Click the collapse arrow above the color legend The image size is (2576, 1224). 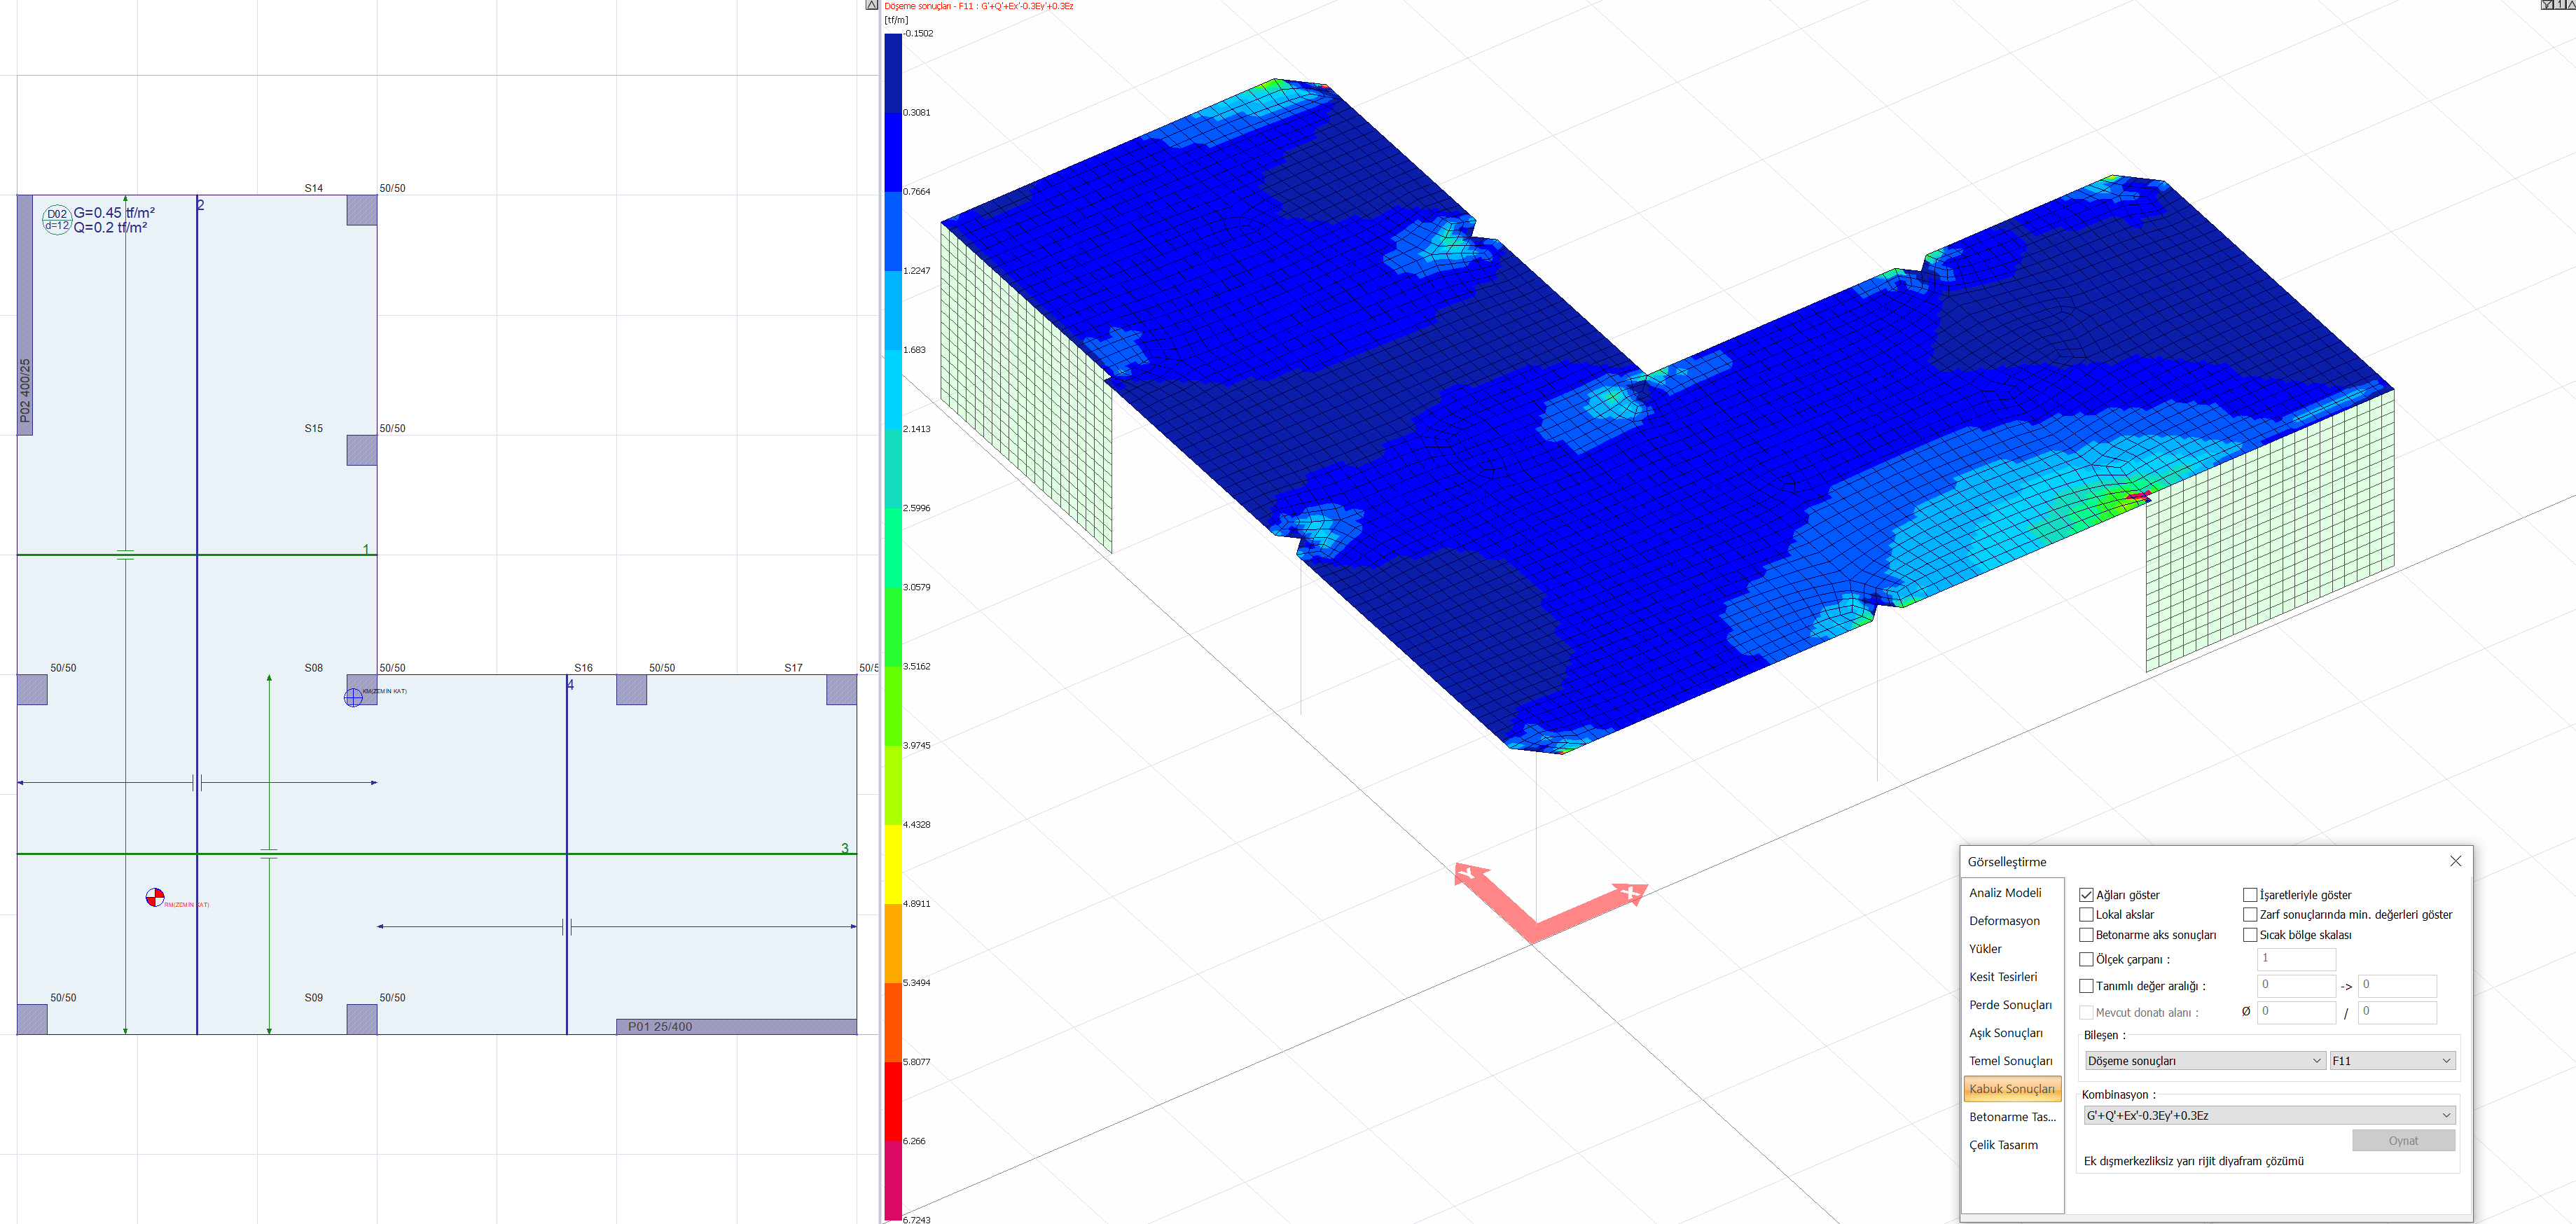tap(872, 4)
